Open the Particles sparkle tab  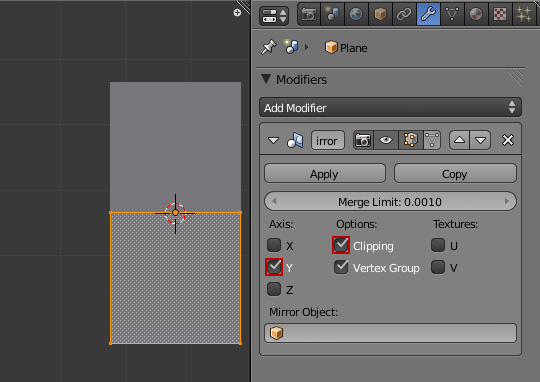click(x=524, y=14)
